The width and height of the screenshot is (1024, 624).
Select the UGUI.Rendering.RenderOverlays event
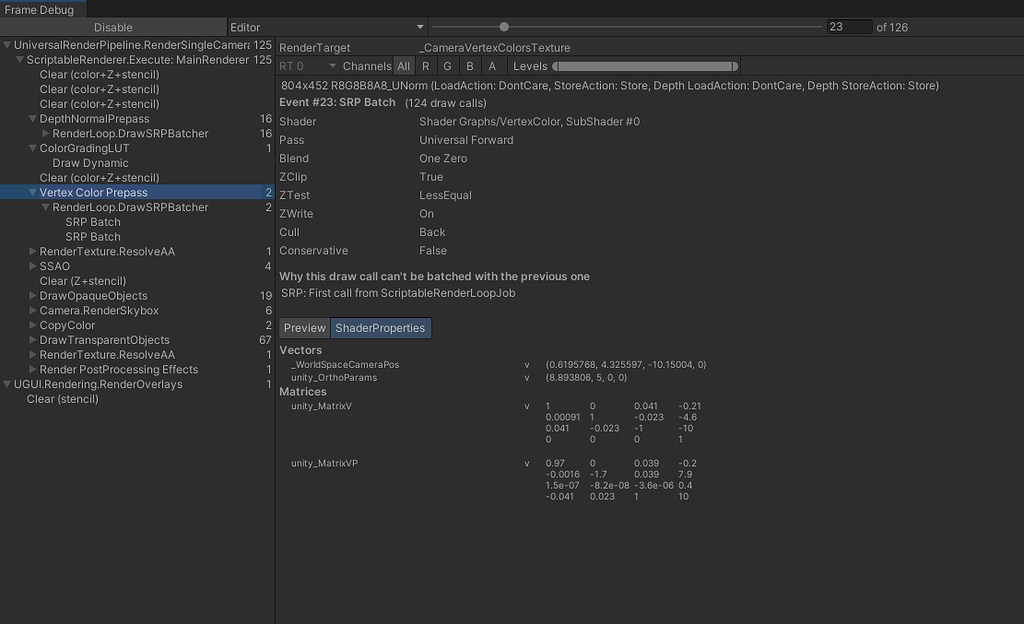(99, 384)
